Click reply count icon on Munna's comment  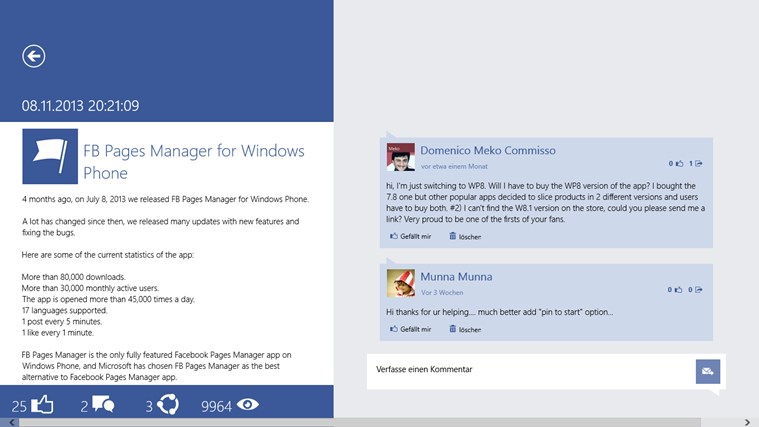[698, 290]
